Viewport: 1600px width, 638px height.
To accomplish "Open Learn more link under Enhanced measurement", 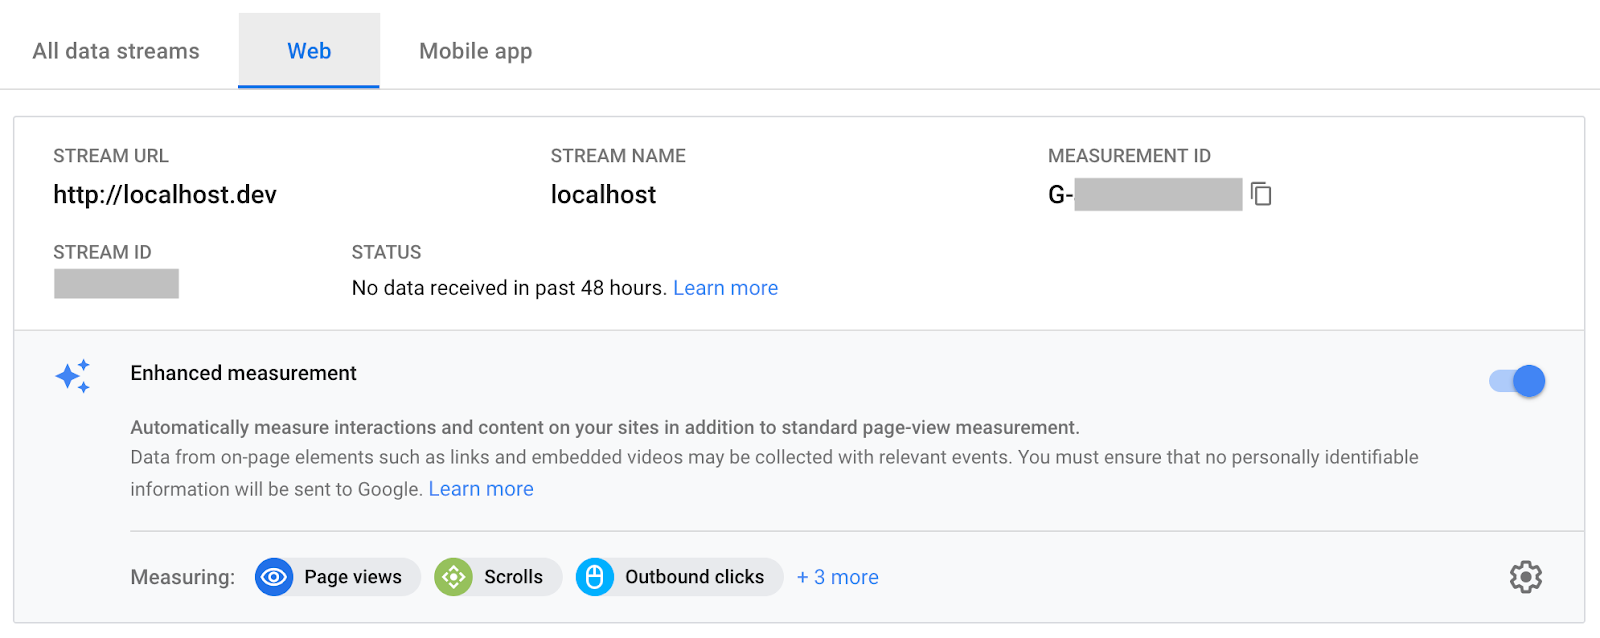I will [x=481, y=489].
